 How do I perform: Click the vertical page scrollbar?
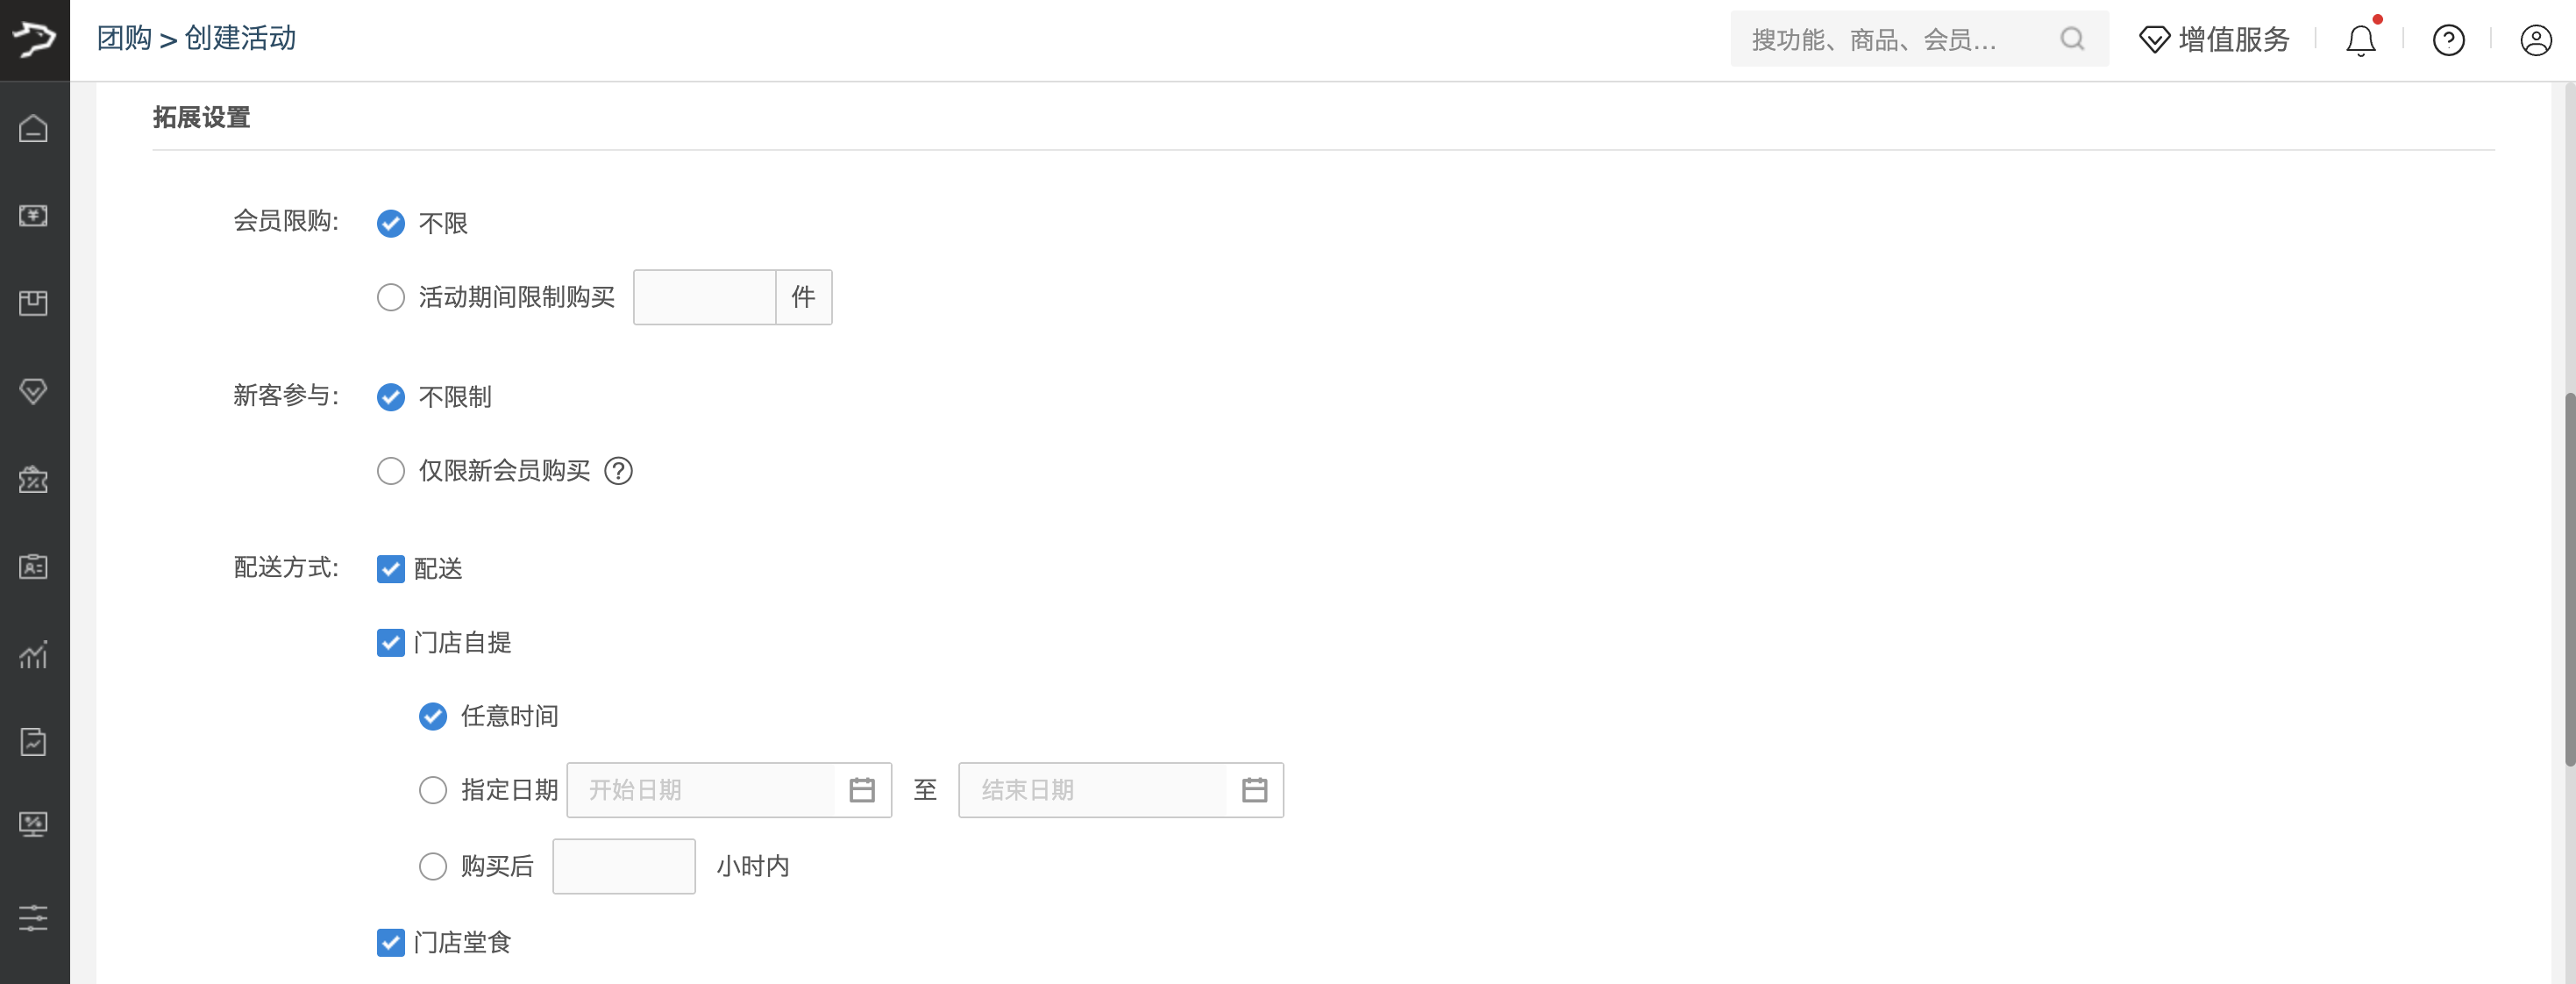2568,580
